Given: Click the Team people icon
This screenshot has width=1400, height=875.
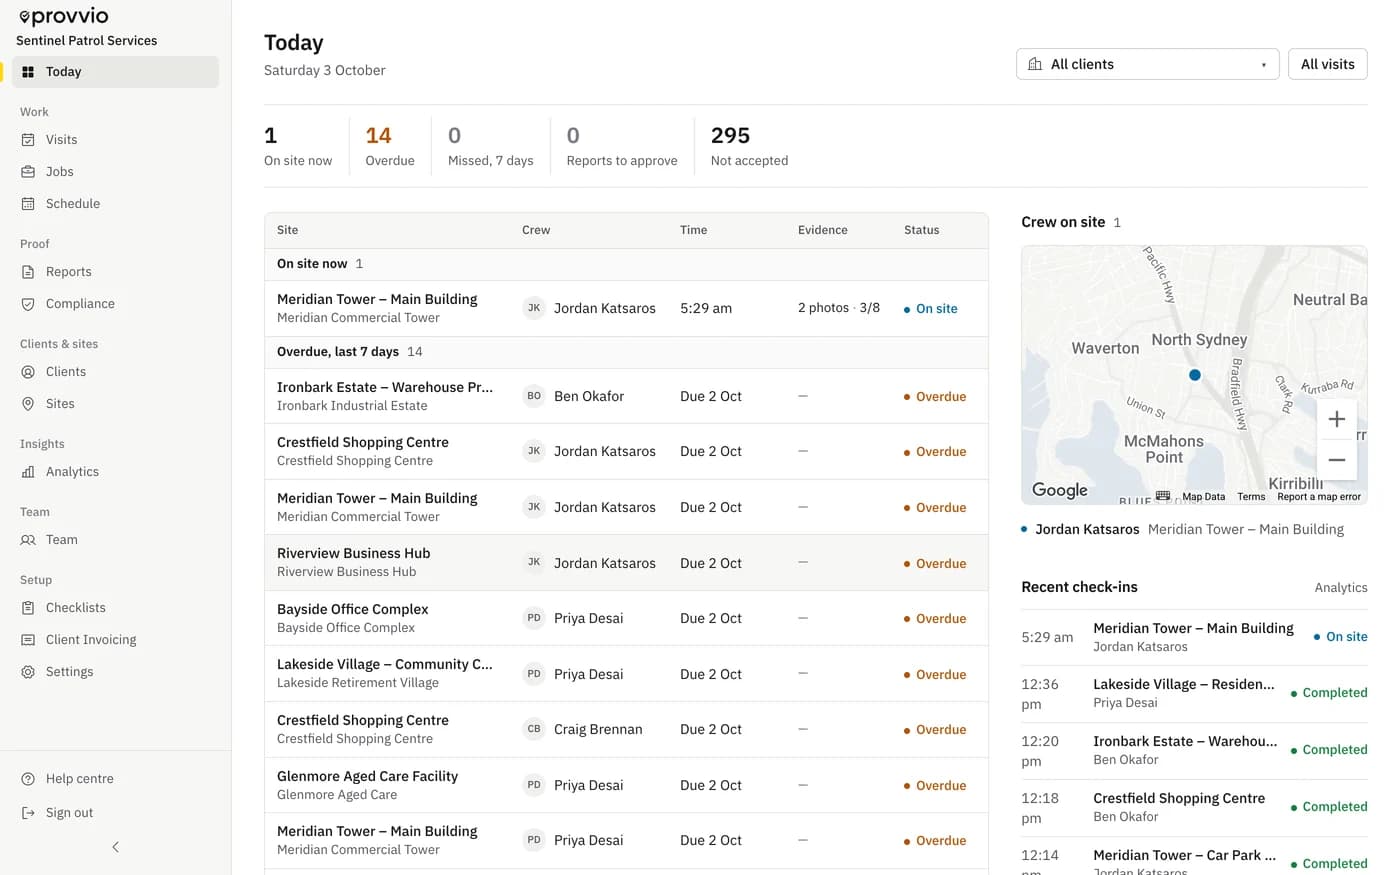Looking at the screenshot, I should tap(28, 540).
